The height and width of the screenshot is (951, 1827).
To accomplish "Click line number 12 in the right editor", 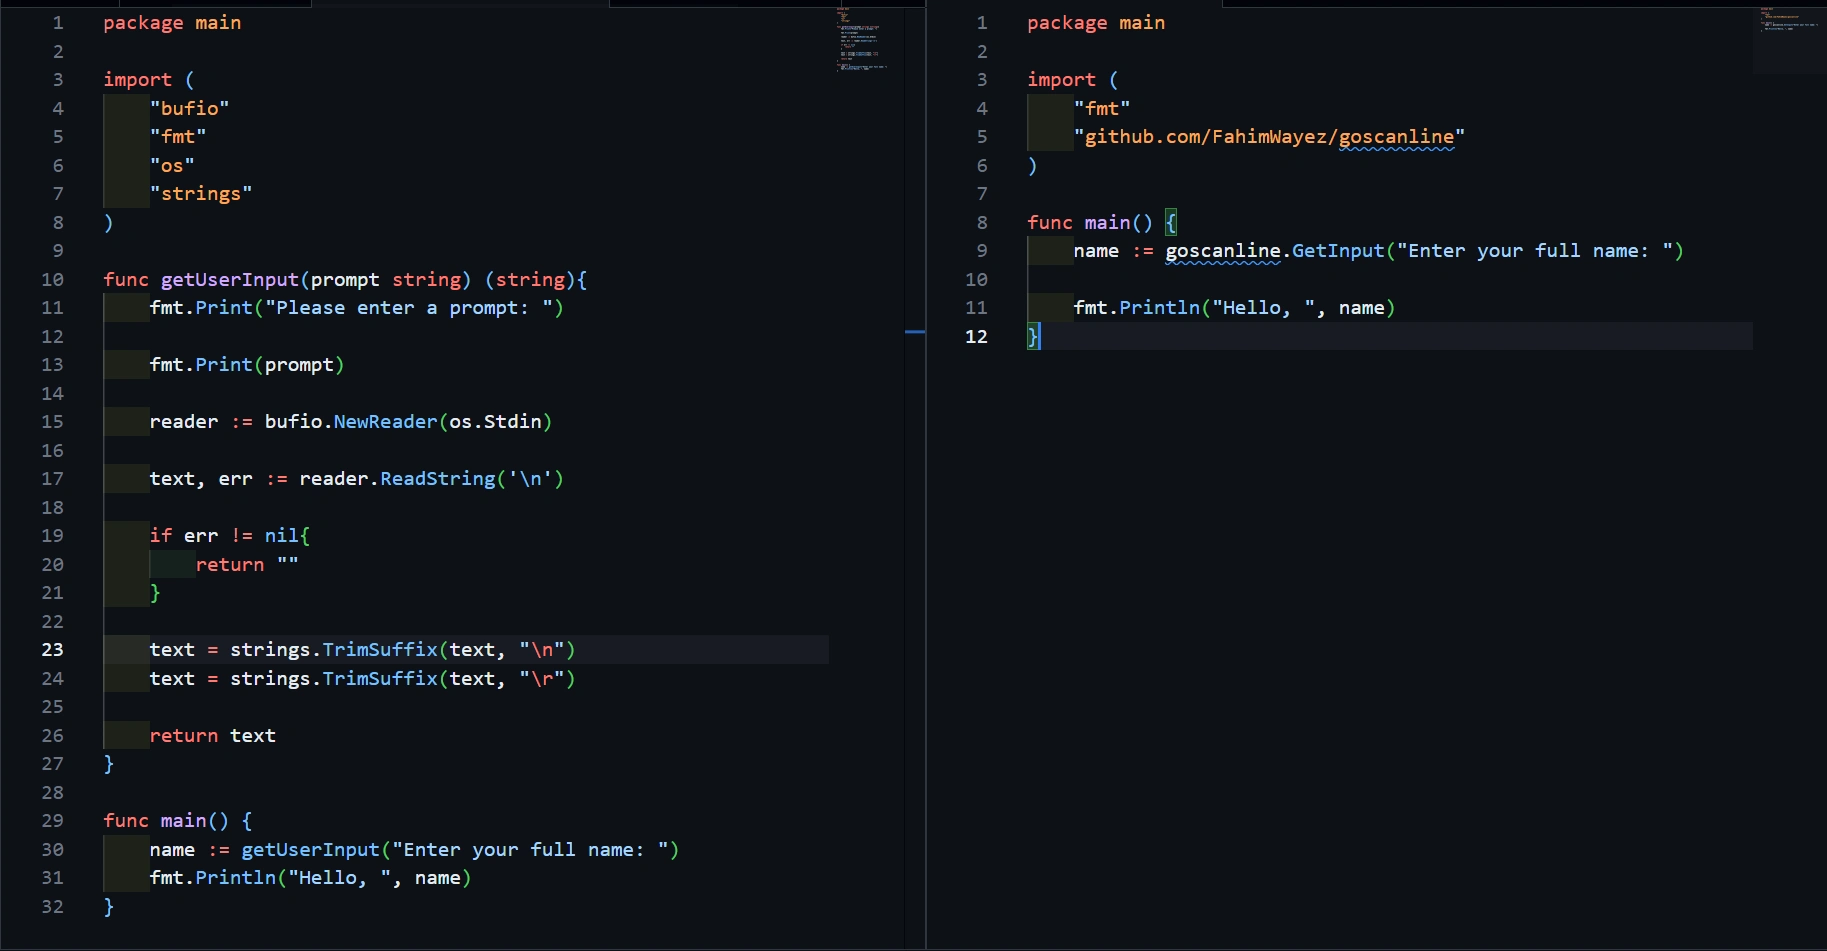I will [x=975, y=337].
